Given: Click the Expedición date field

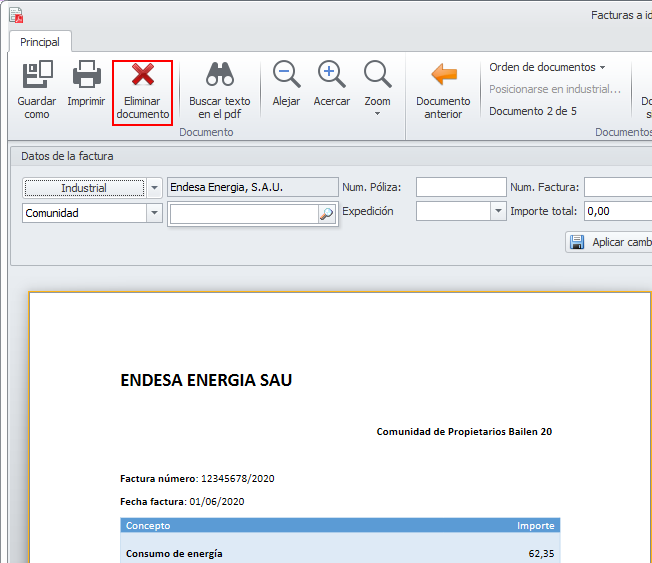Looking at the screenshot, I should pyautogui.click(x=453, y=211).
